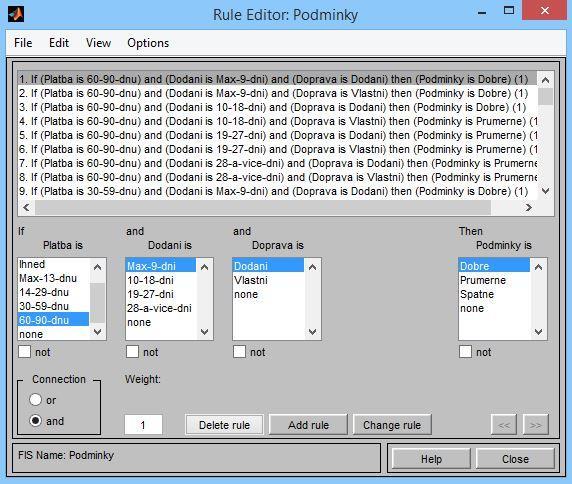Select 'none' in the Doprava list

click(268, 294)
